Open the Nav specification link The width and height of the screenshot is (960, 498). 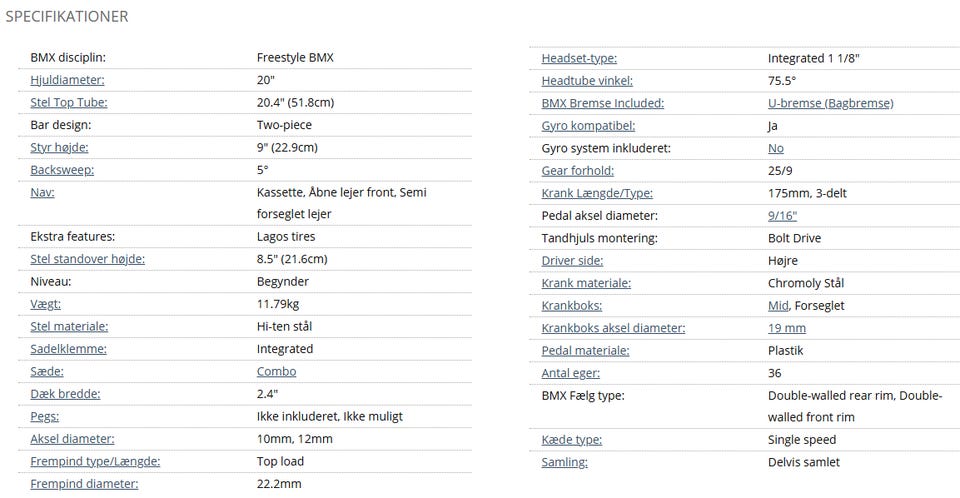click(x=42, y=192)
